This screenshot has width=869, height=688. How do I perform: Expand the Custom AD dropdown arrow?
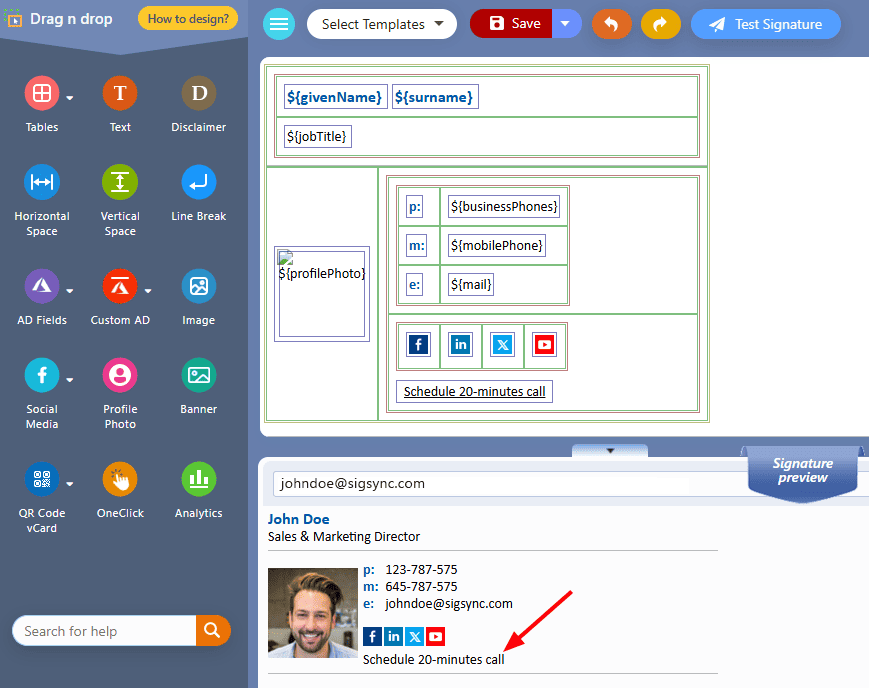pos(148,291)
